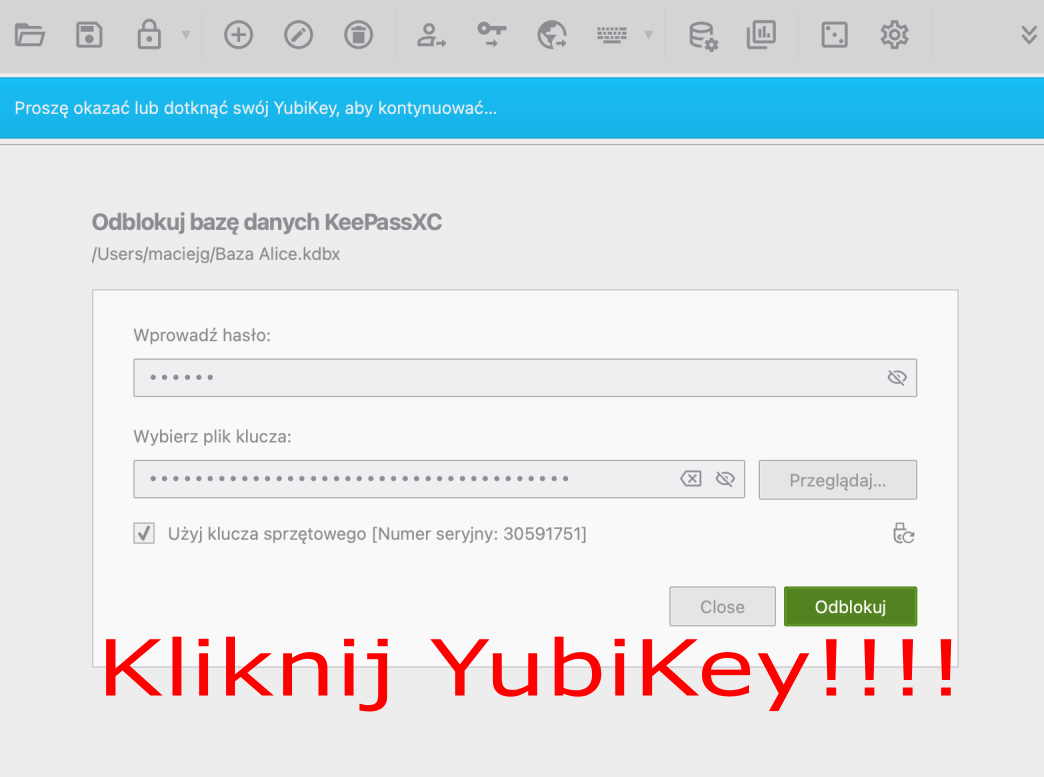Open database reports icon

coord(762,35)
